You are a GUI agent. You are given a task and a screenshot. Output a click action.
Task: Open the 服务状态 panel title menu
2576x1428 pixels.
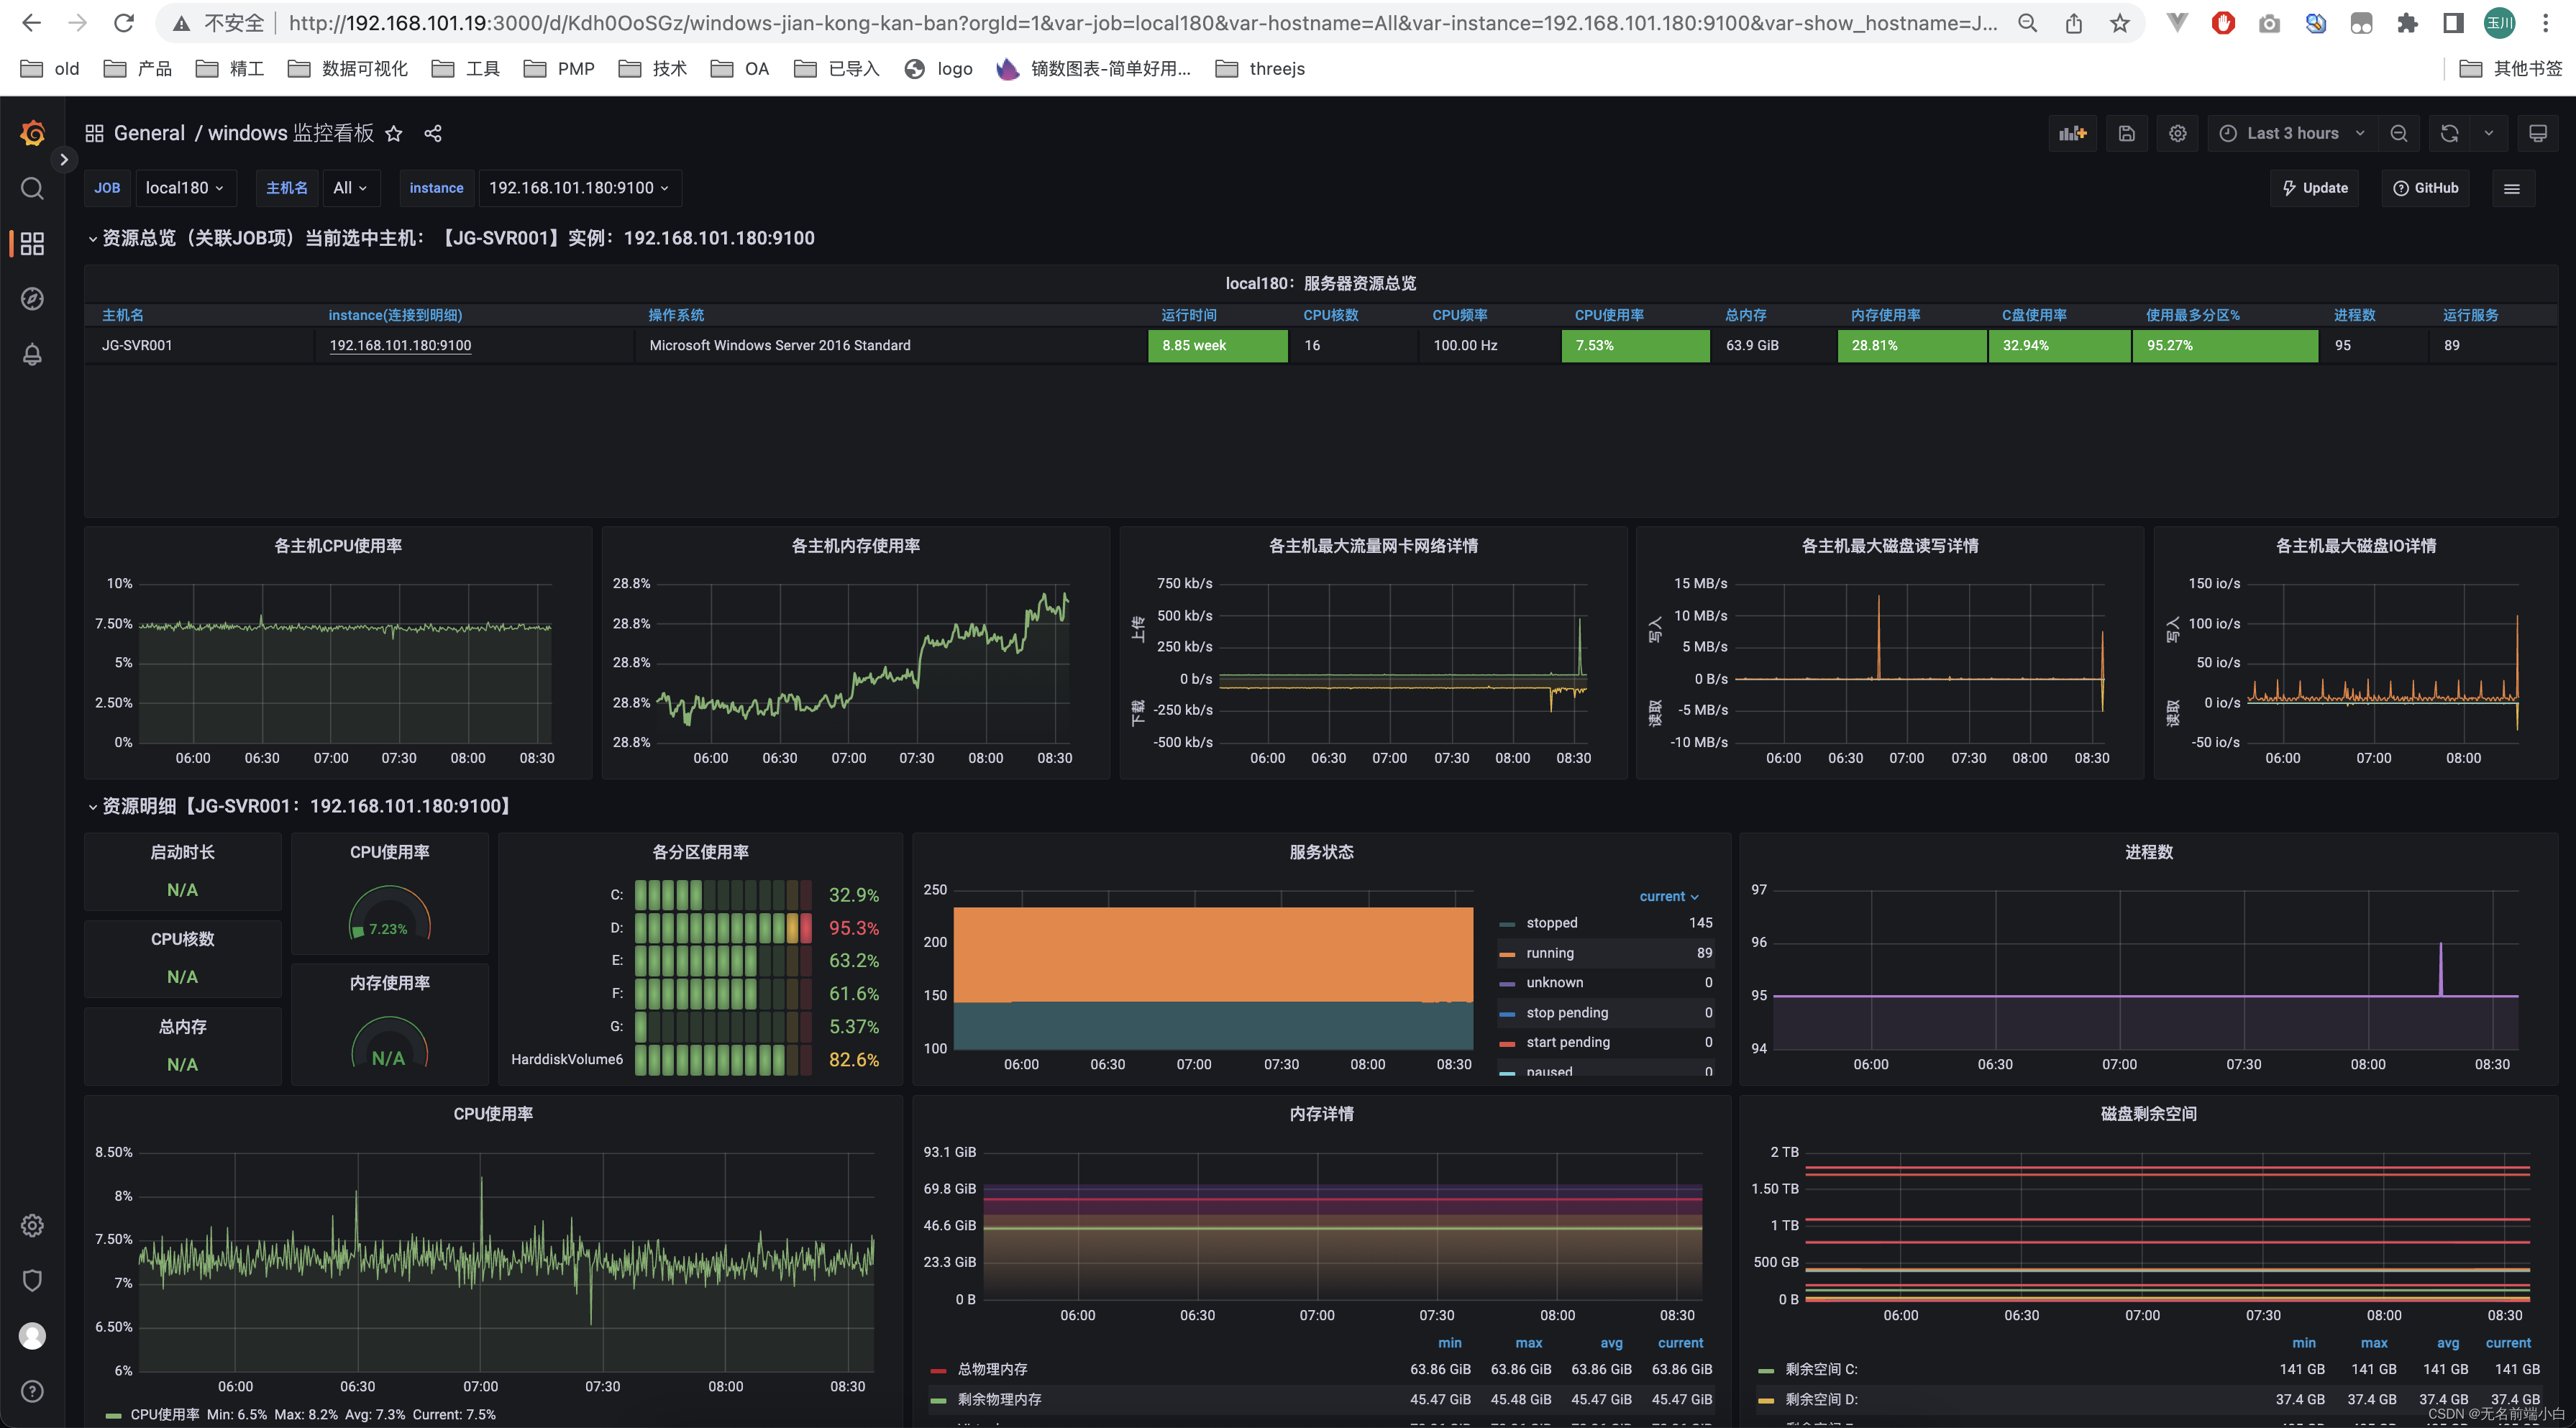(1321, 852)
